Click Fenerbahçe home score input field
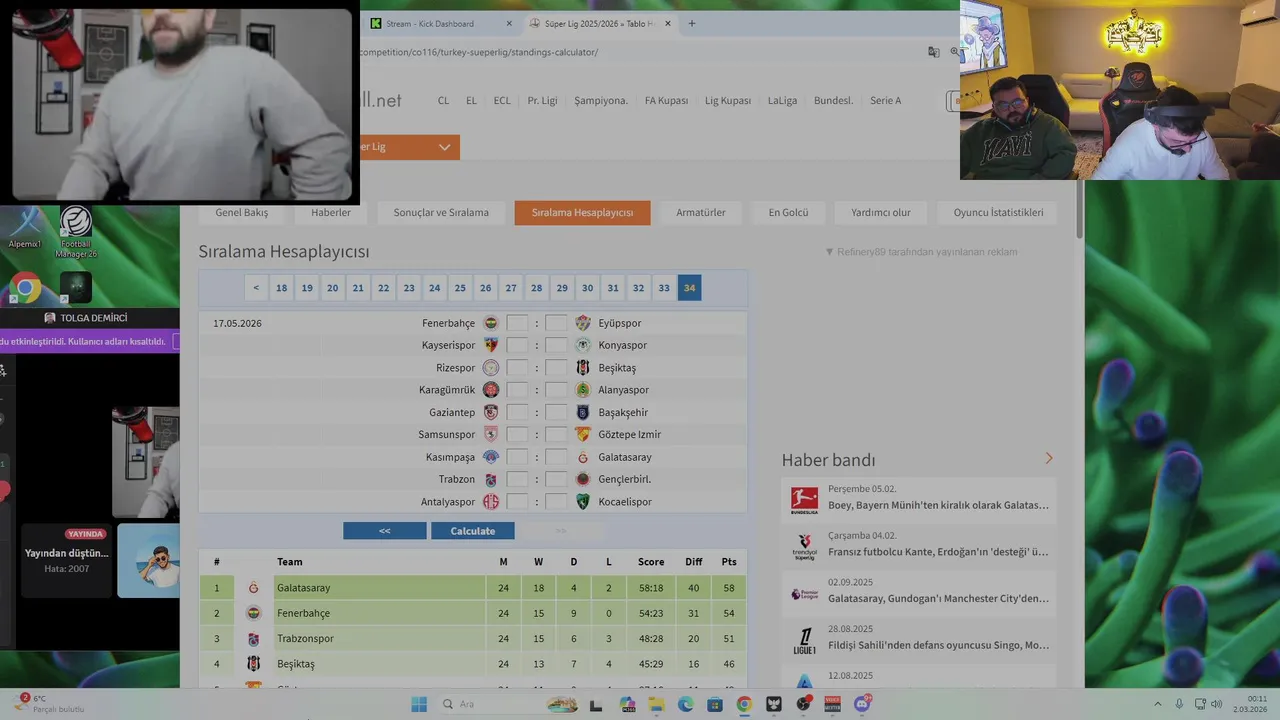This screenshot has width=1280, height=720. 517,323
